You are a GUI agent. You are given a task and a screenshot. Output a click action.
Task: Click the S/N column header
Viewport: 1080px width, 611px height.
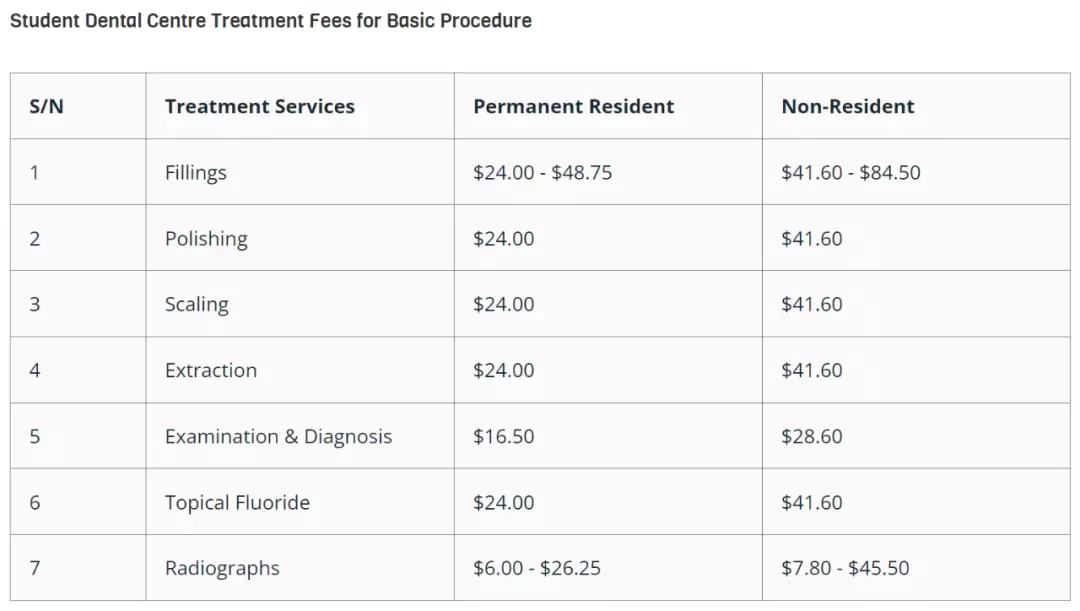pos(78,106)
